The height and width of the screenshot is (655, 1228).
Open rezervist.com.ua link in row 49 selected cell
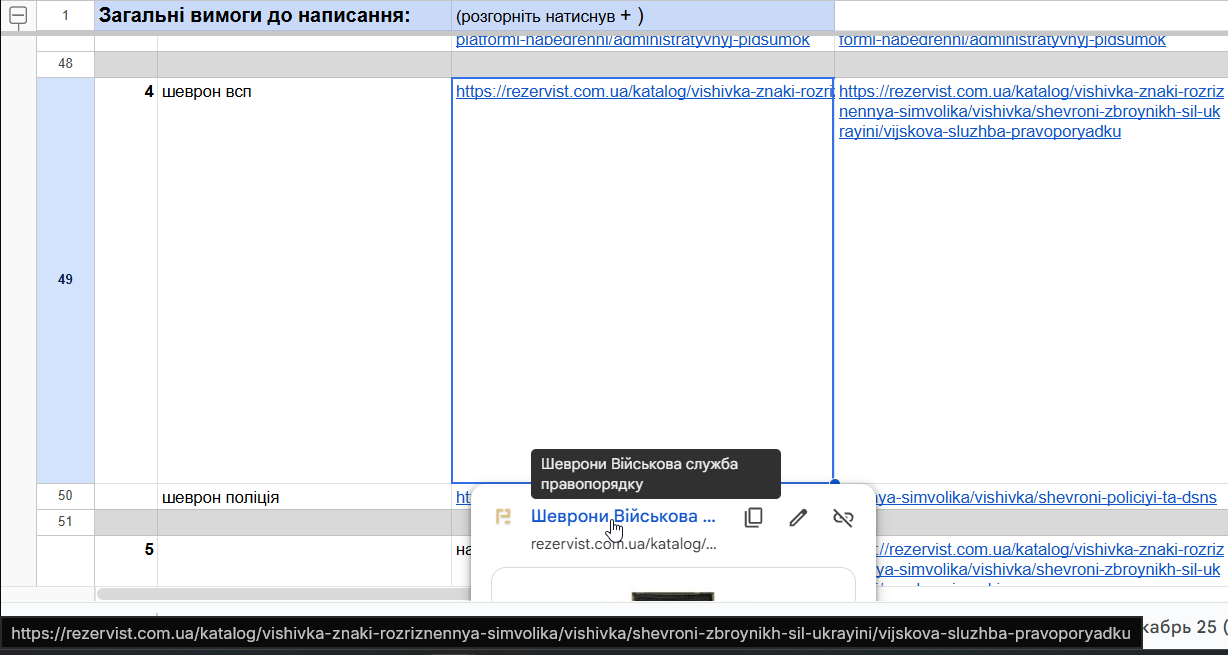(x=644, y=91)
